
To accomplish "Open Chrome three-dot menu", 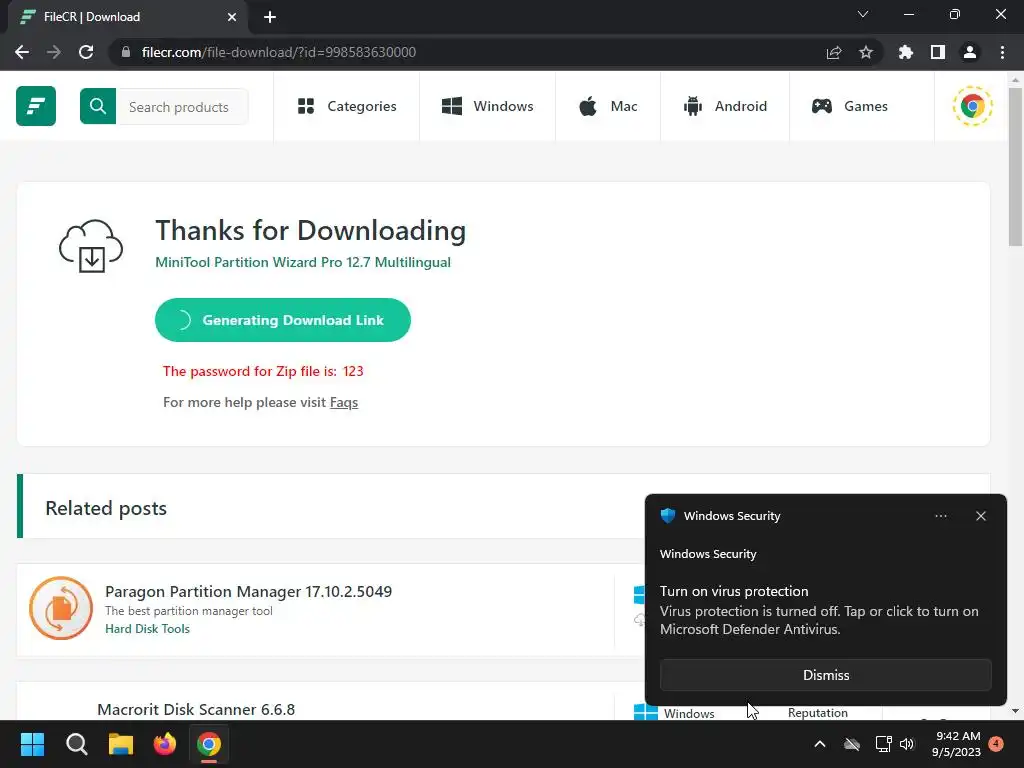I will 1002,52.
